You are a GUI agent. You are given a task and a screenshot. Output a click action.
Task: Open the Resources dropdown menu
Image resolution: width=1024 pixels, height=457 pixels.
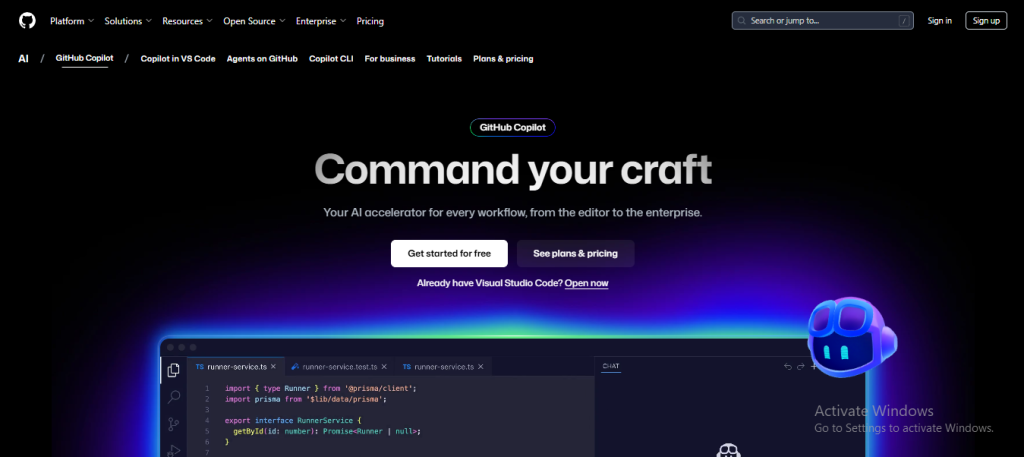point(187,21)
